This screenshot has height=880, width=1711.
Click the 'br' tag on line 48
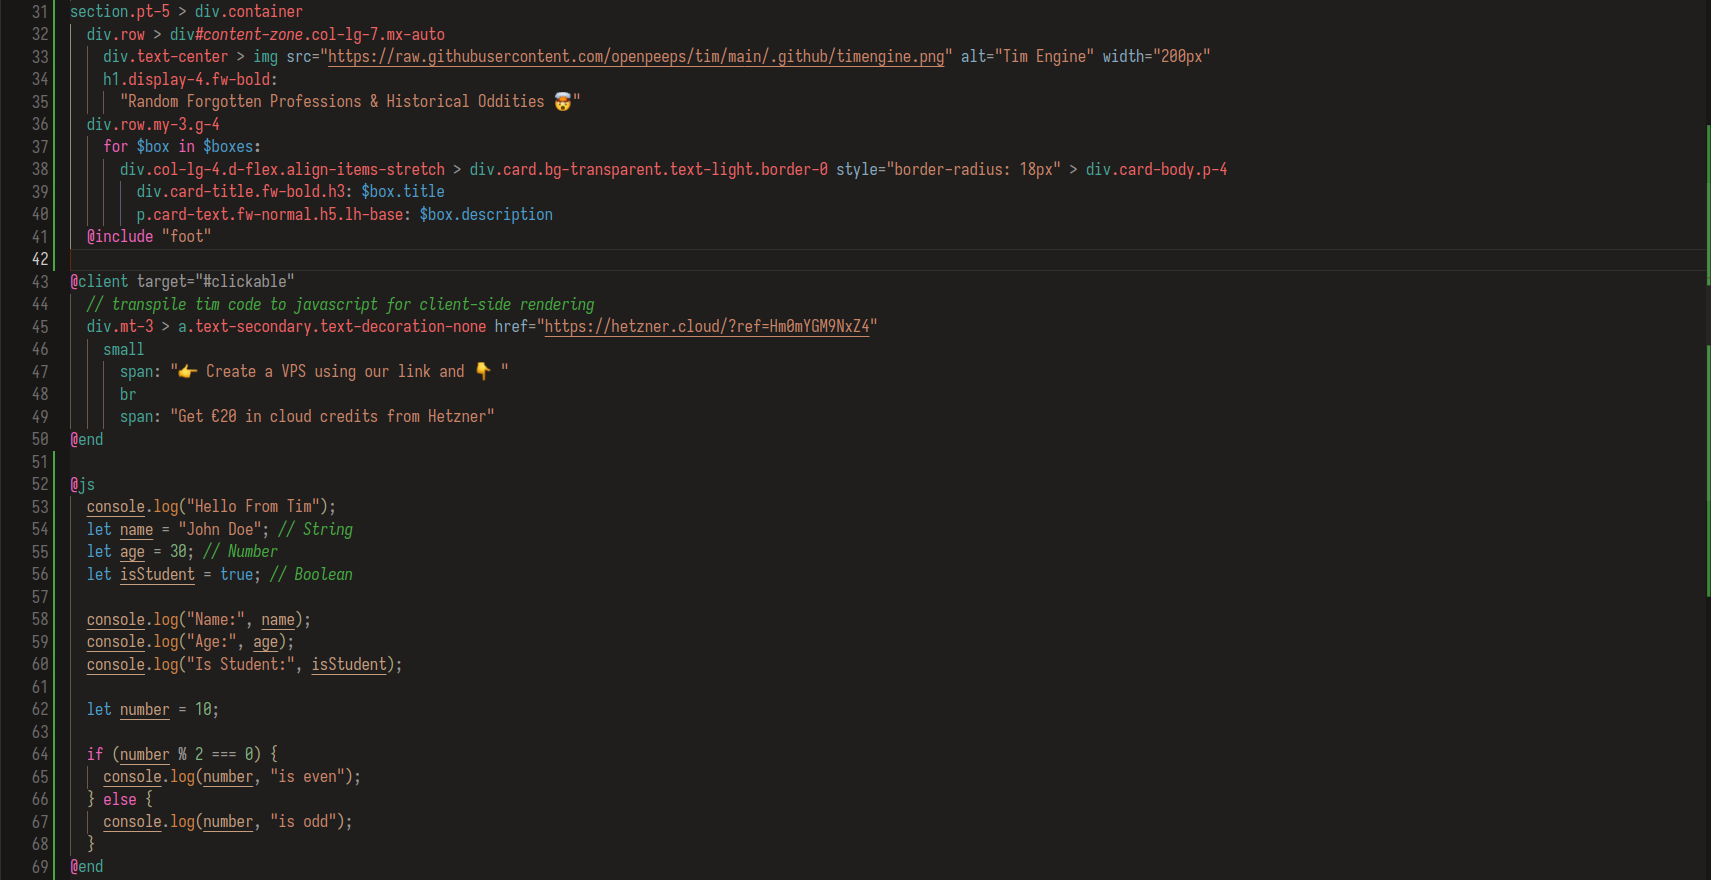pyautogui.click(x=128, y=395)
